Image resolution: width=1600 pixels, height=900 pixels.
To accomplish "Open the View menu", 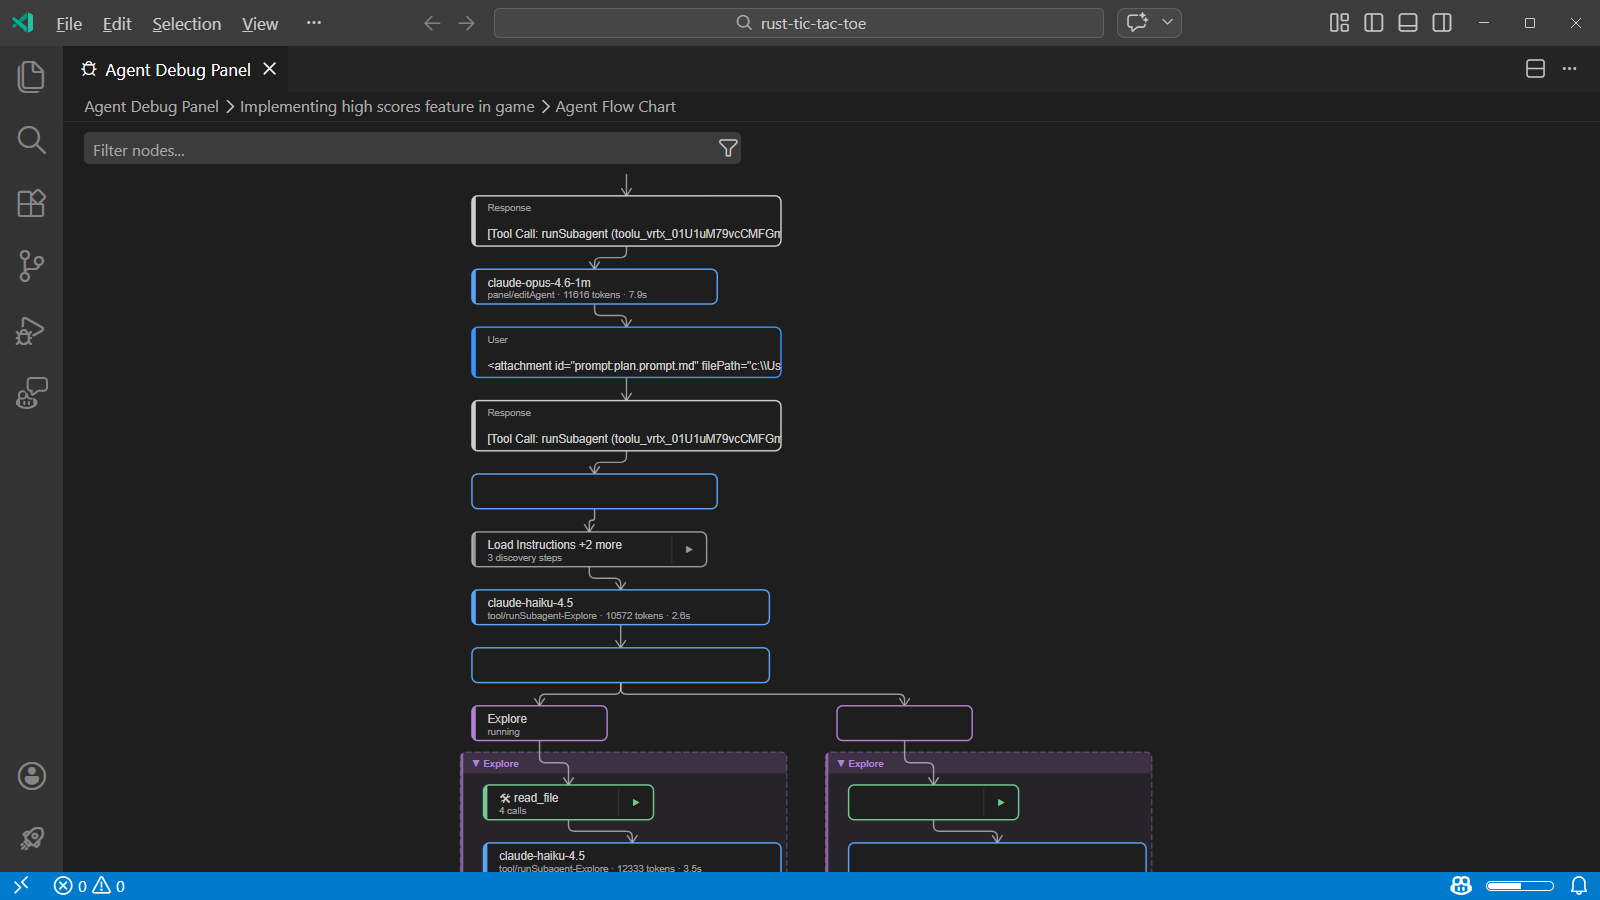I will tap(259, 24).
